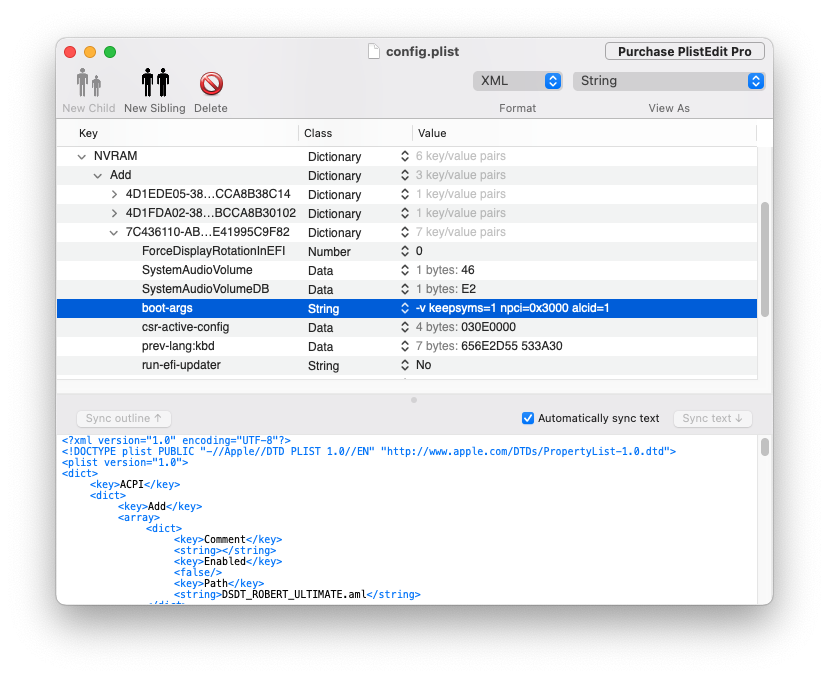Image resolution: width=829 pixels, height=679 pixels.
Task: Click the outline table vertical scrollbar
Action: click(x=764, y=260)
